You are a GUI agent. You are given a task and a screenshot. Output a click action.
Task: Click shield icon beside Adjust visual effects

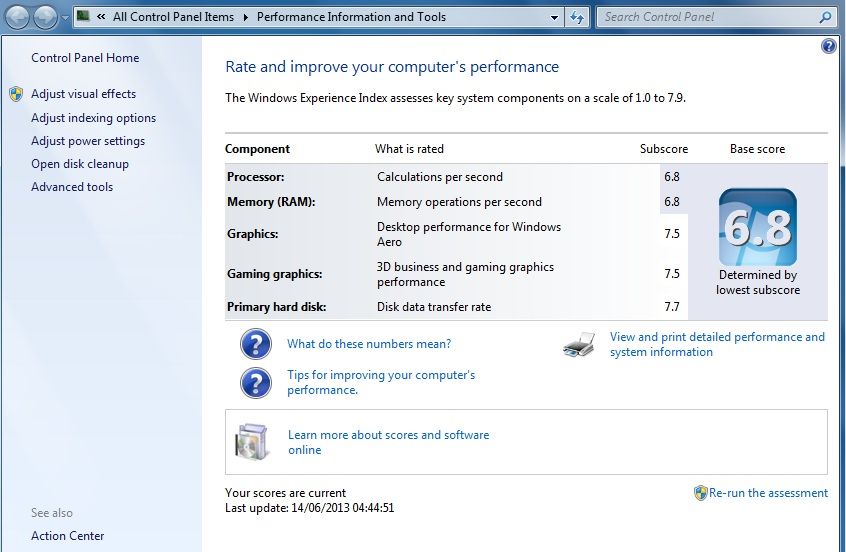point(16,94)
